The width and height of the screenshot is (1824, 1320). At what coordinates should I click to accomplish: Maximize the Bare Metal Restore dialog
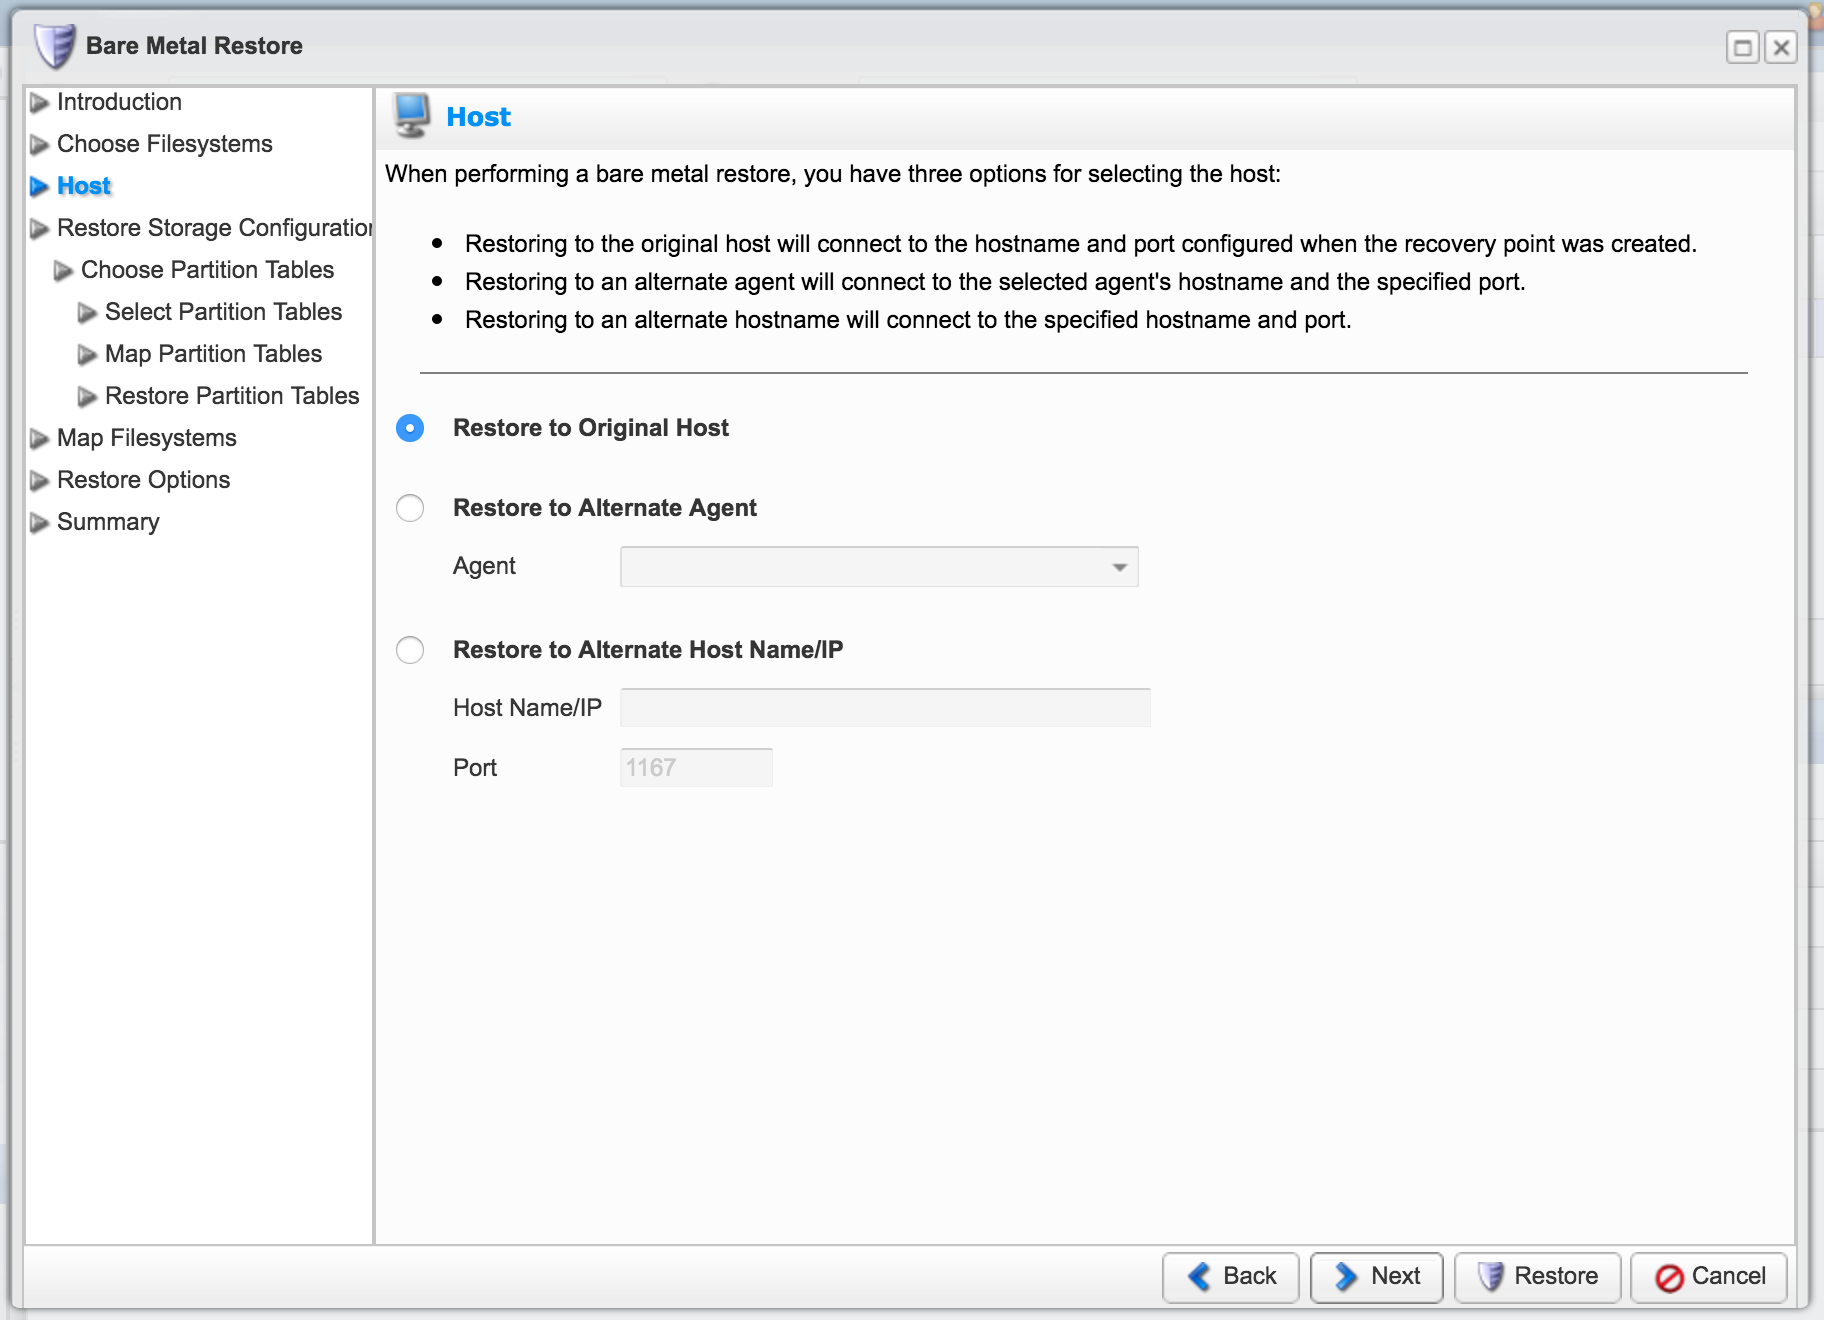(x=1742, y=47)
